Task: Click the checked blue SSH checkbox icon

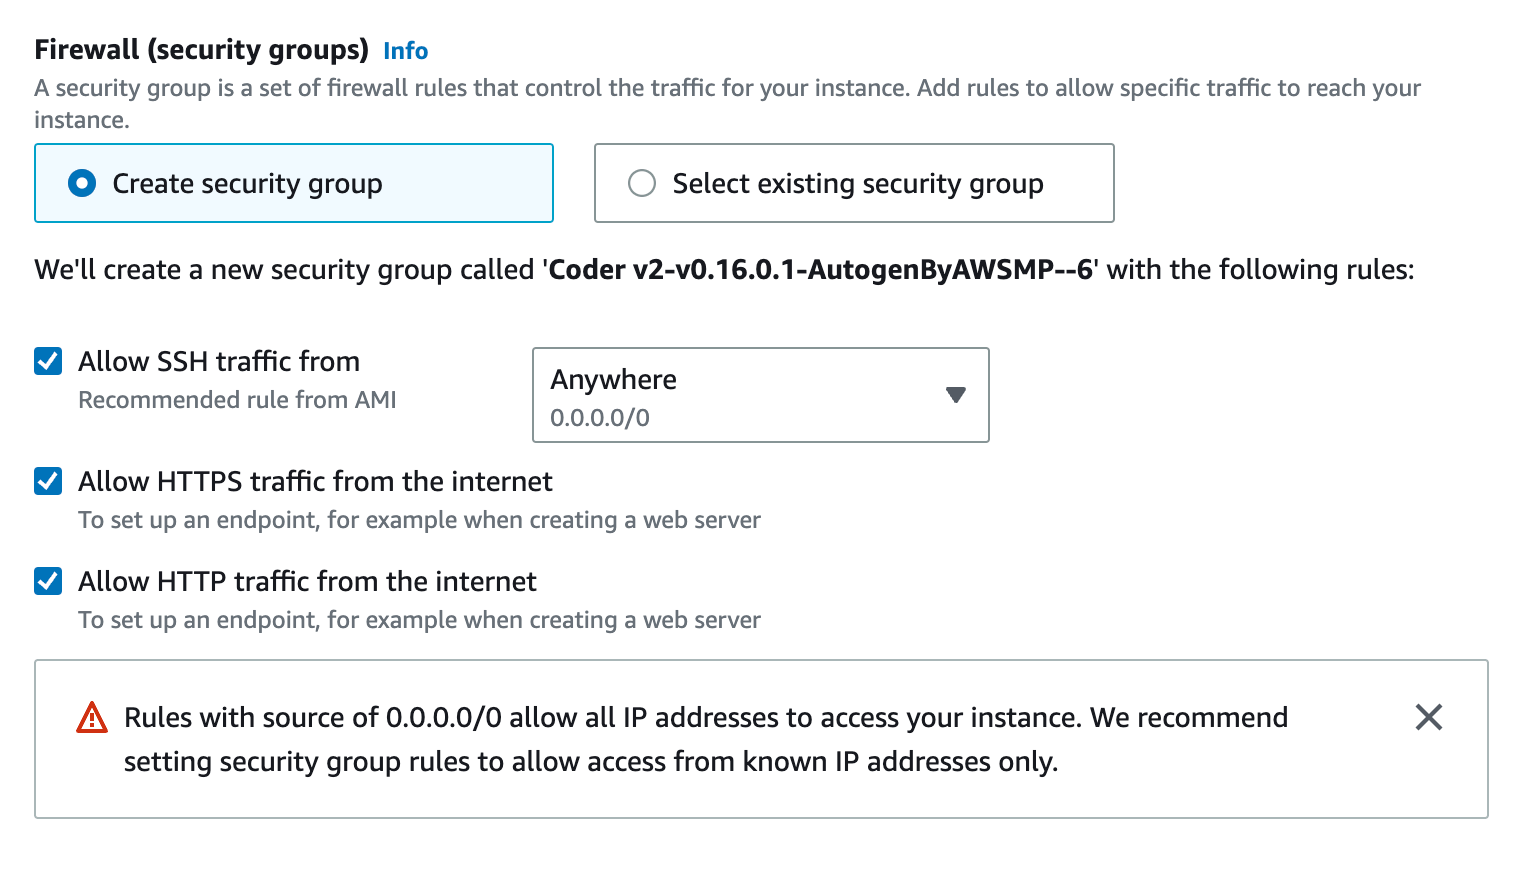Action: [x=47, y=361]
